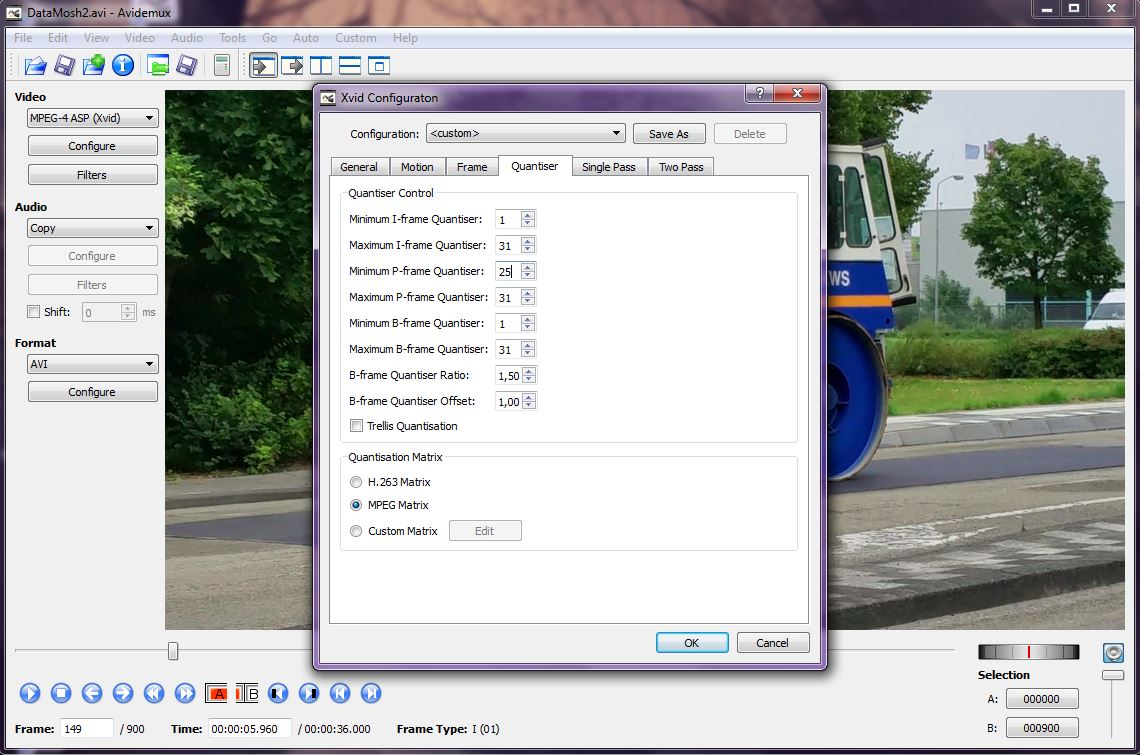The height and width of the screenshot is (755, 1140).
Task: Go to last frame
Action: tap(371, 693)
